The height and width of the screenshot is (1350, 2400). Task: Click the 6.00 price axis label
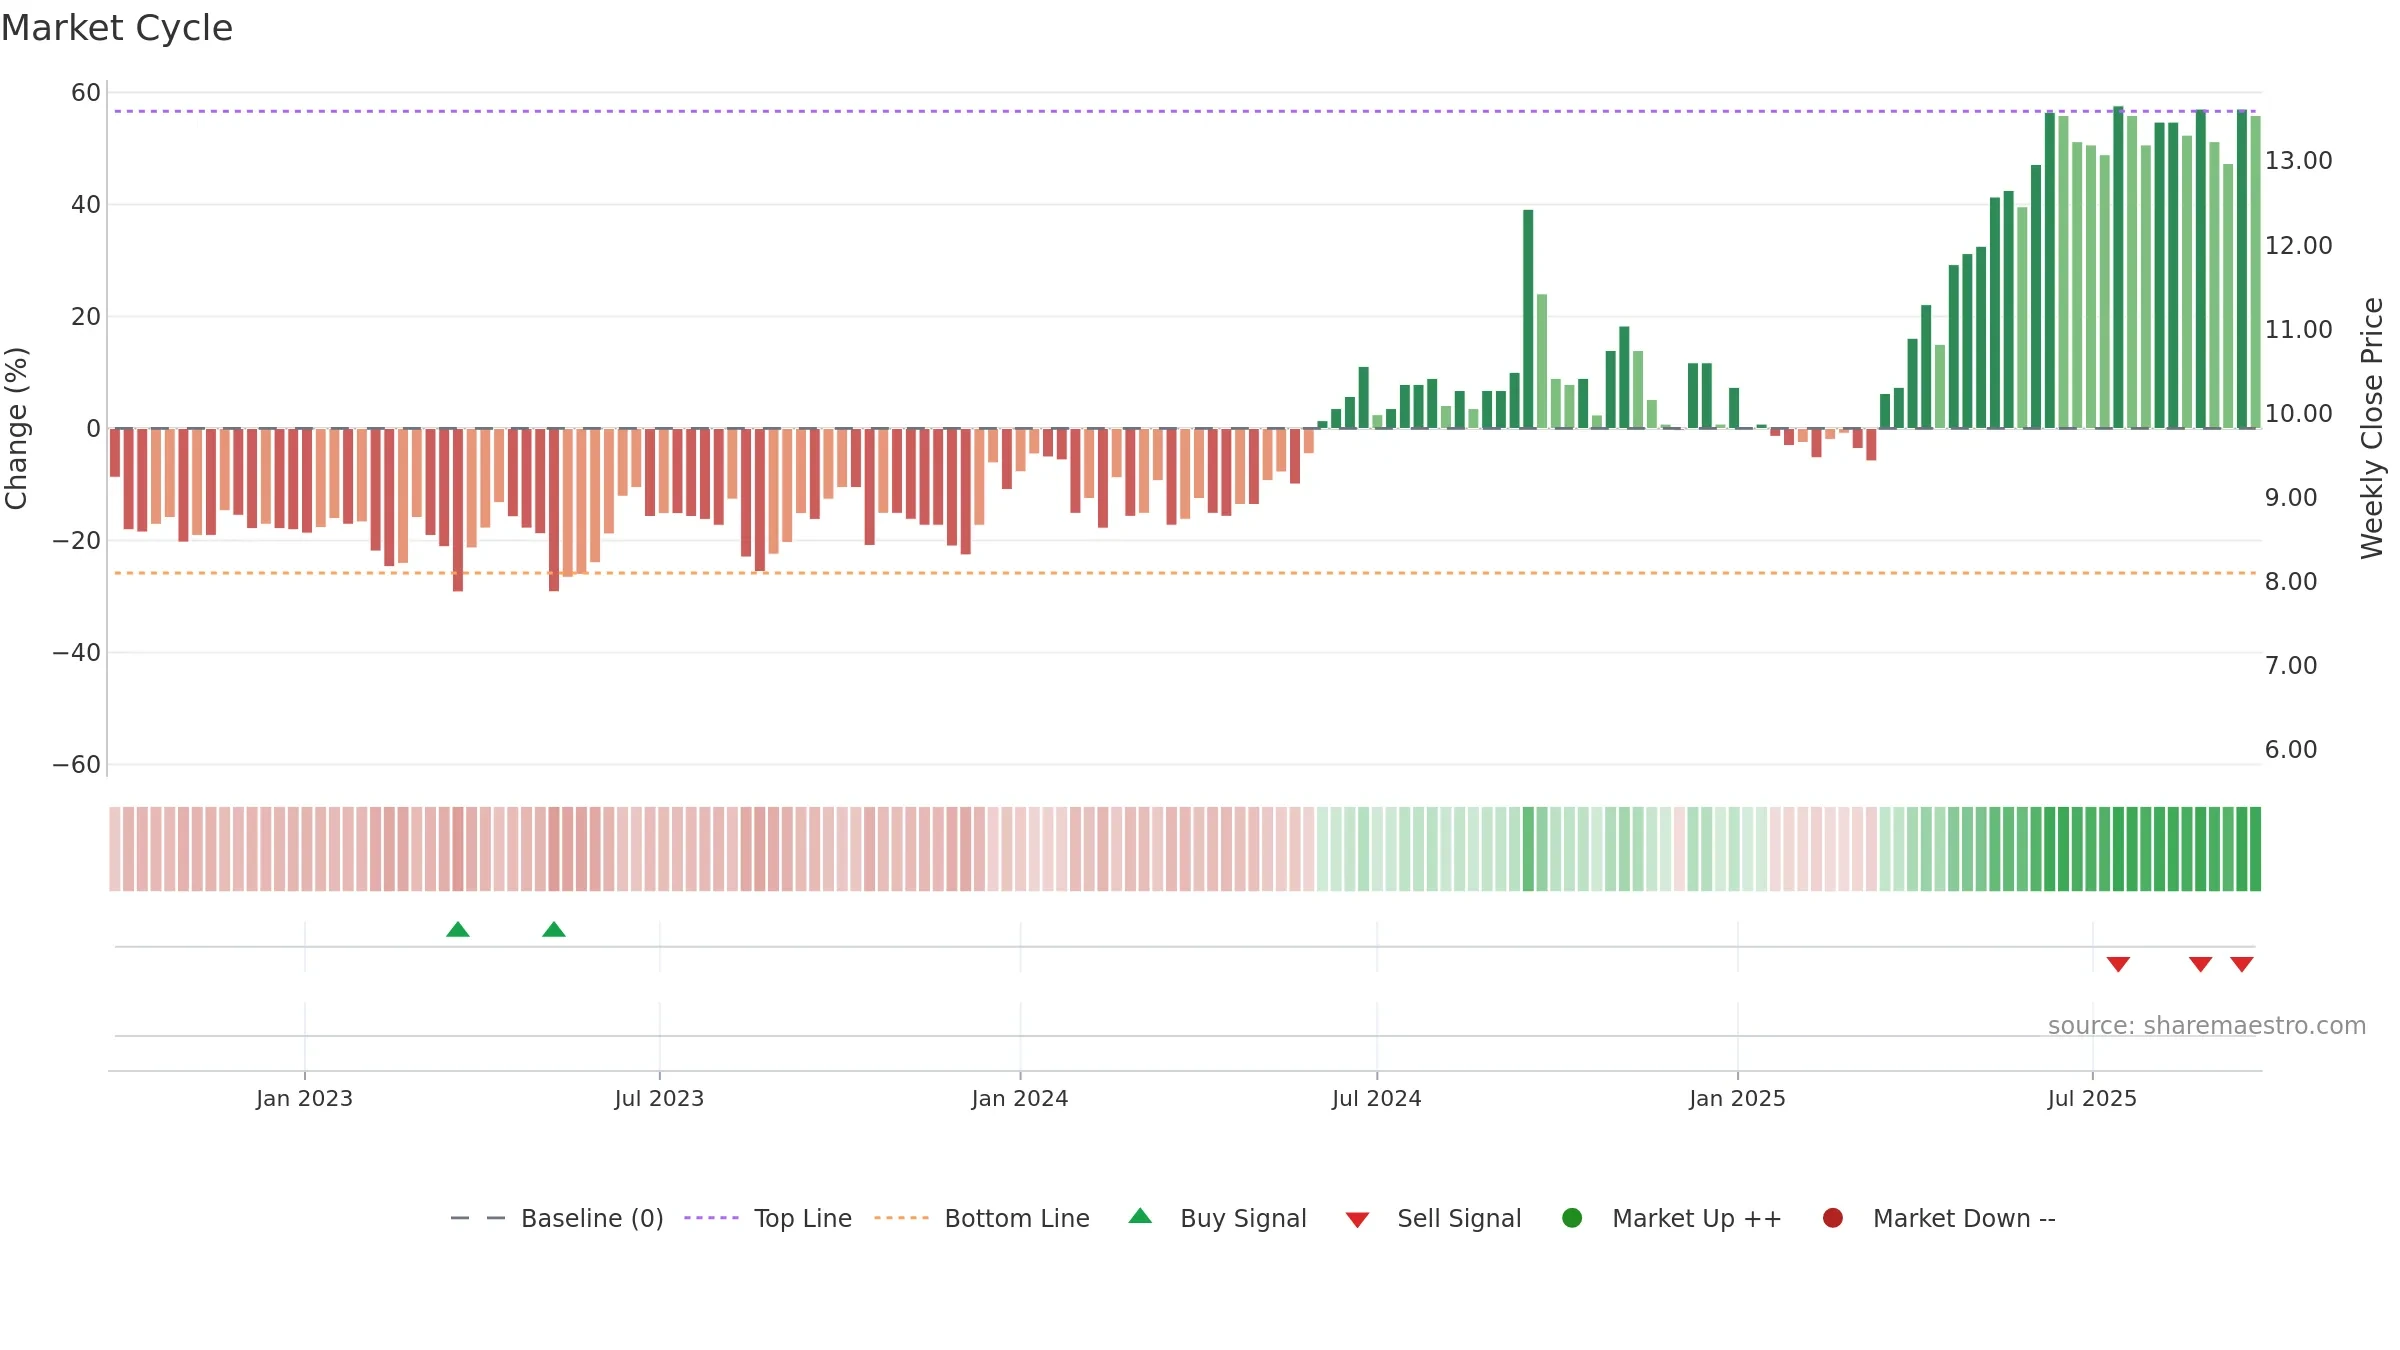2291,749
